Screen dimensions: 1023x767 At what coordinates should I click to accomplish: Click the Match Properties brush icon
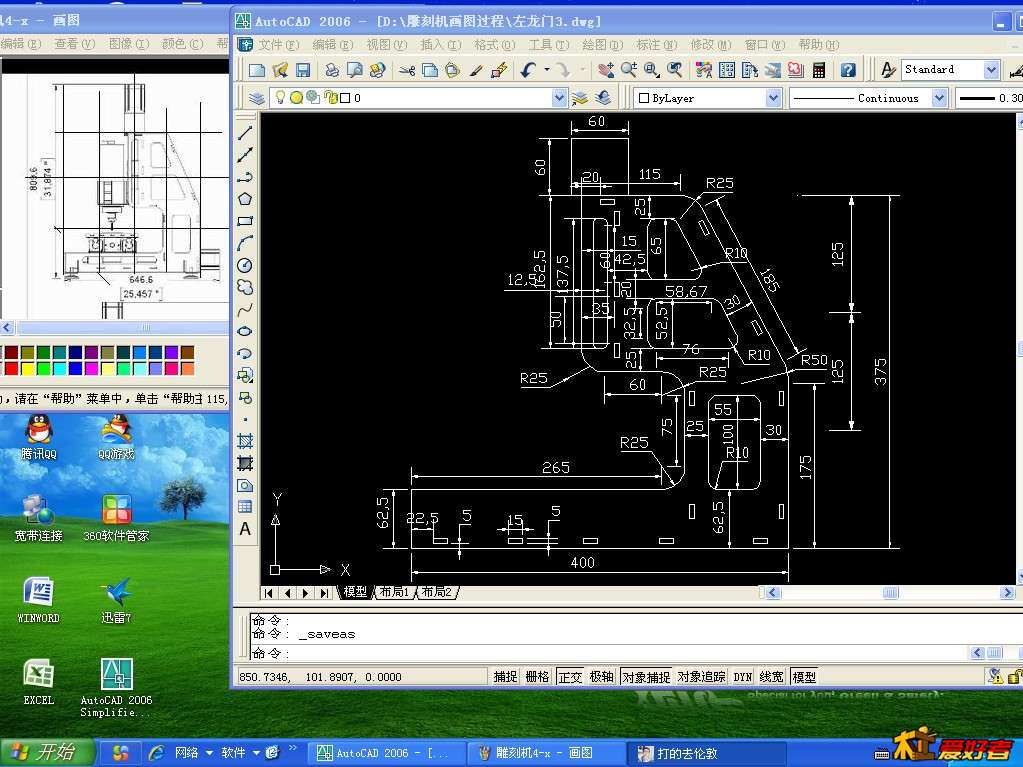pyautogui.click(x=476, y=70)
